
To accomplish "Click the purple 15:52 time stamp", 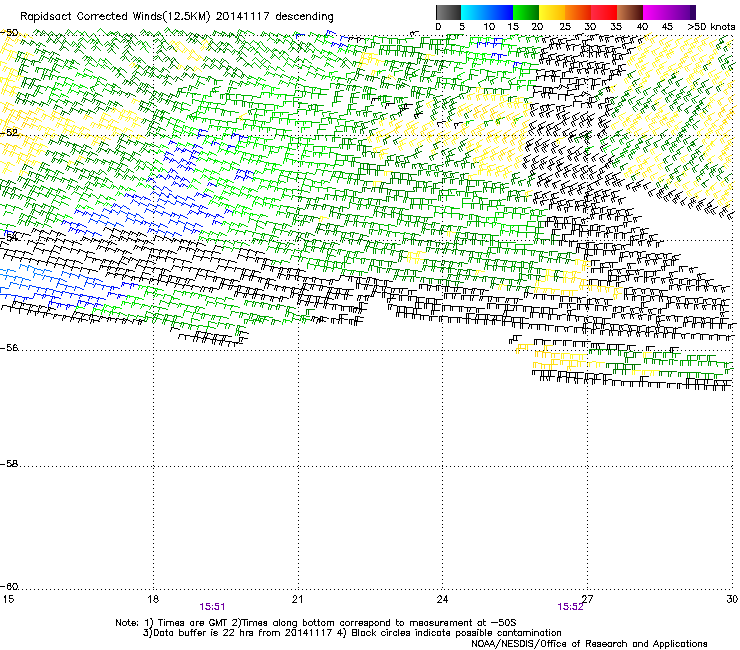I will coord(570,607).
